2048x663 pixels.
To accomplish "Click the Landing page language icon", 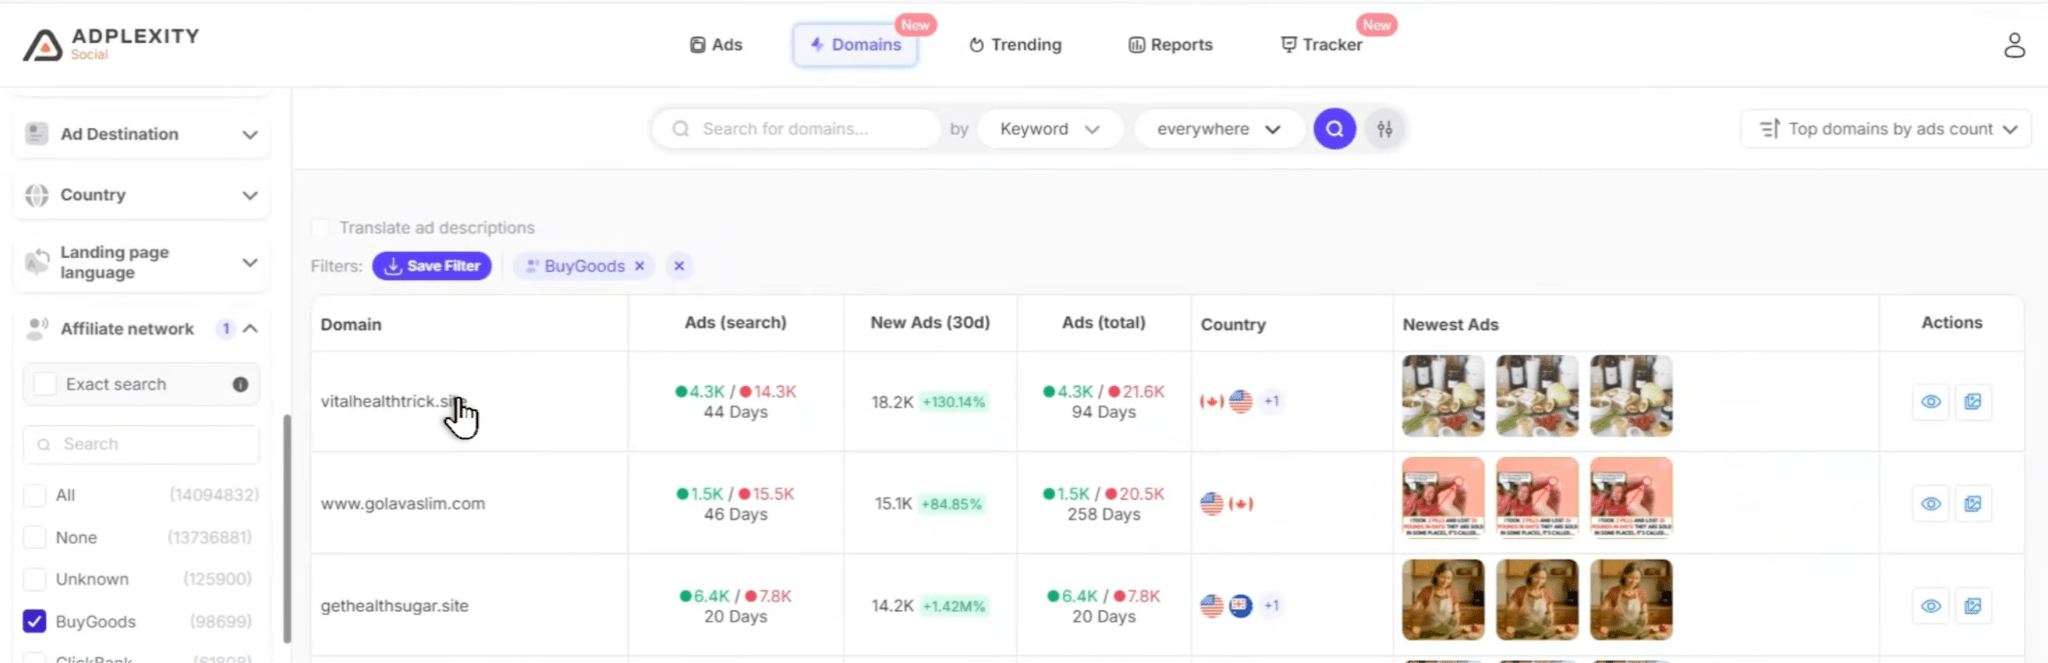I will pos(37,262).
